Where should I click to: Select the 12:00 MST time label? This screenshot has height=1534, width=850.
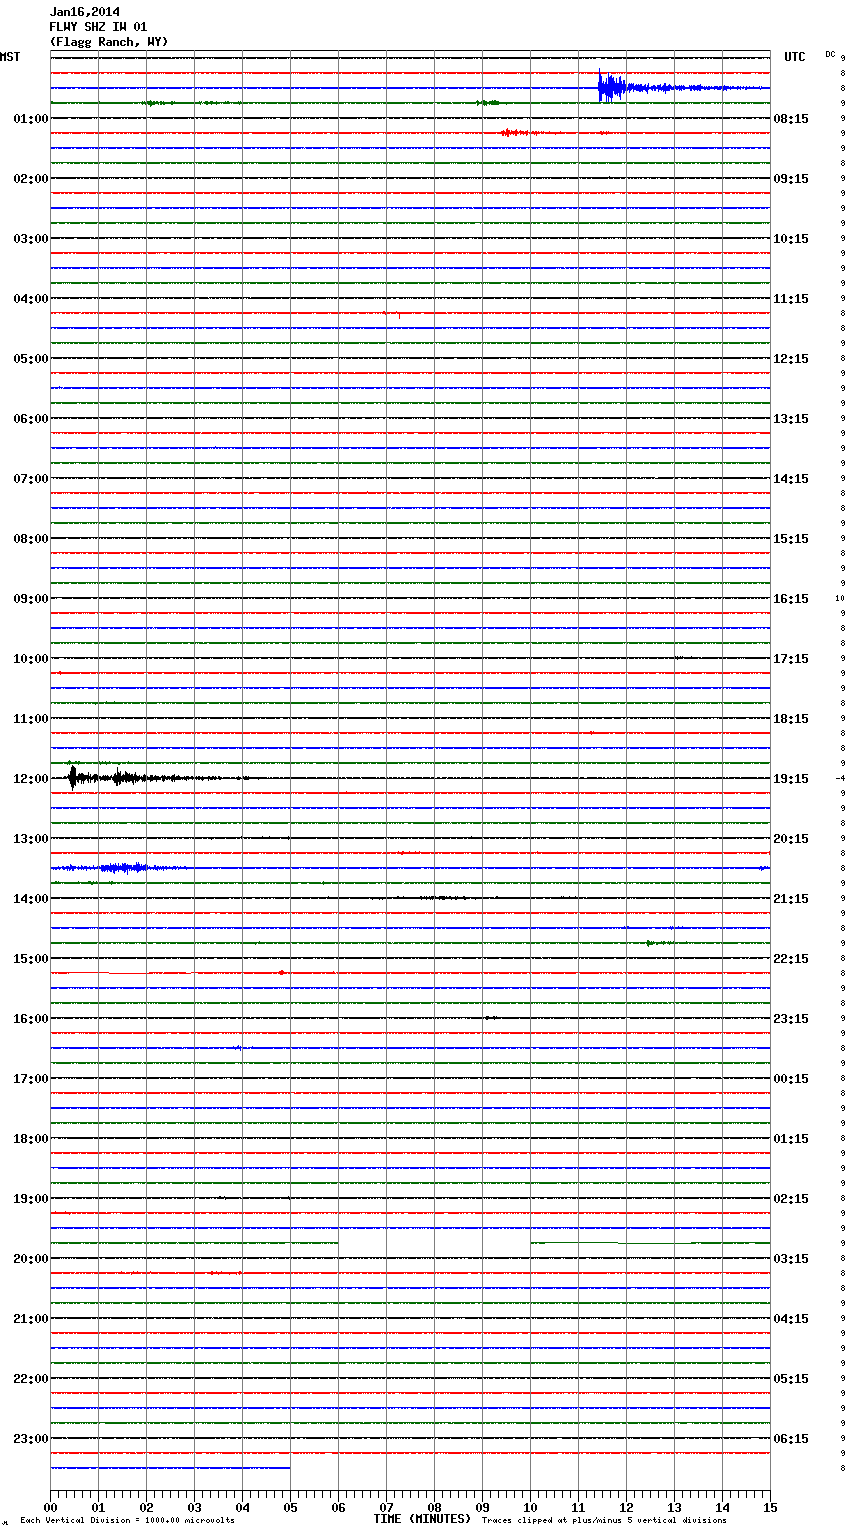31,779
